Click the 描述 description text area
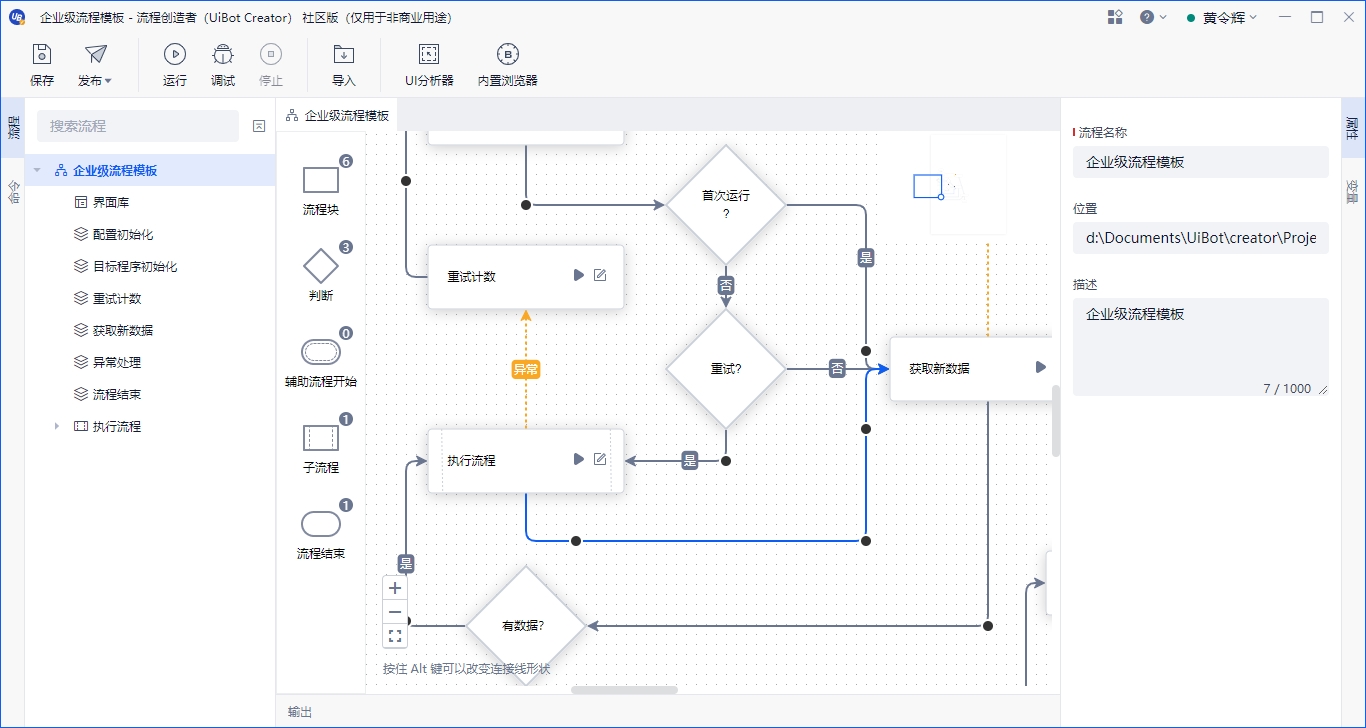This screenshot has width=1366, height=728. pos(1201,347)
